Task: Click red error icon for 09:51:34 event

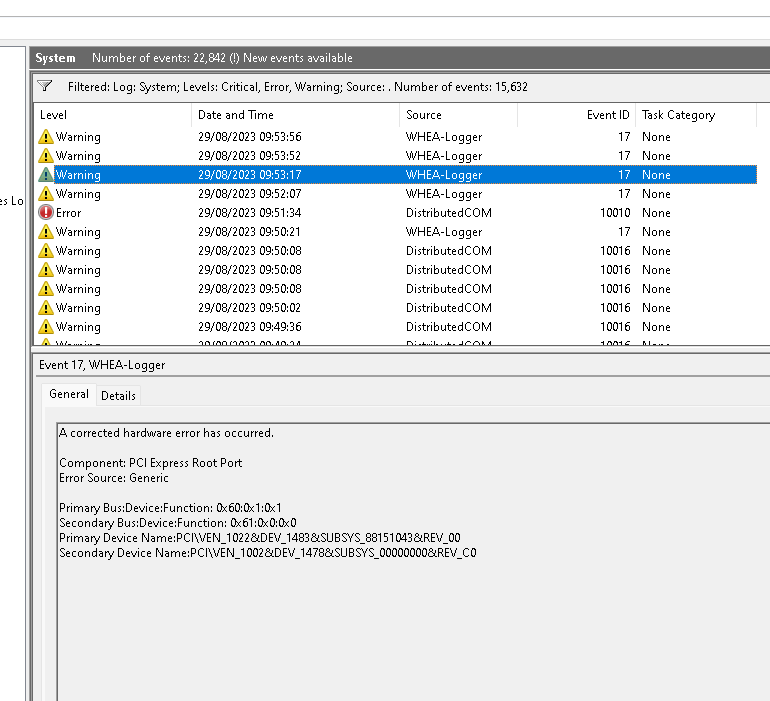Action: 46,213
